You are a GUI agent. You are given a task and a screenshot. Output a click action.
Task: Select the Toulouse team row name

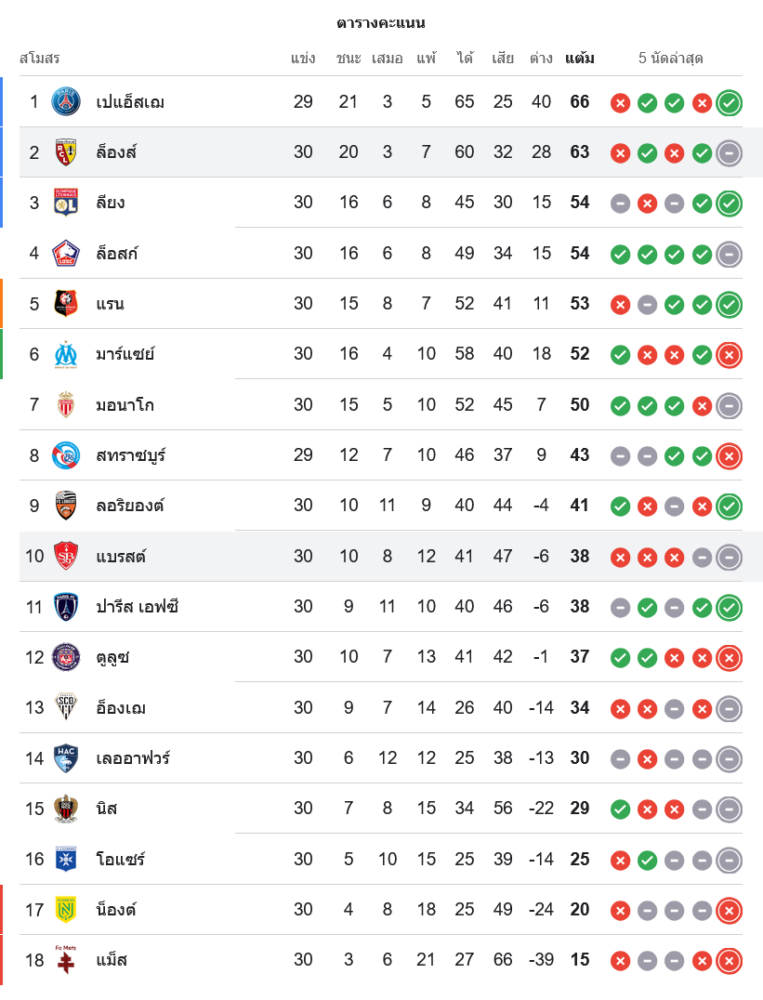tap(112, 657)
